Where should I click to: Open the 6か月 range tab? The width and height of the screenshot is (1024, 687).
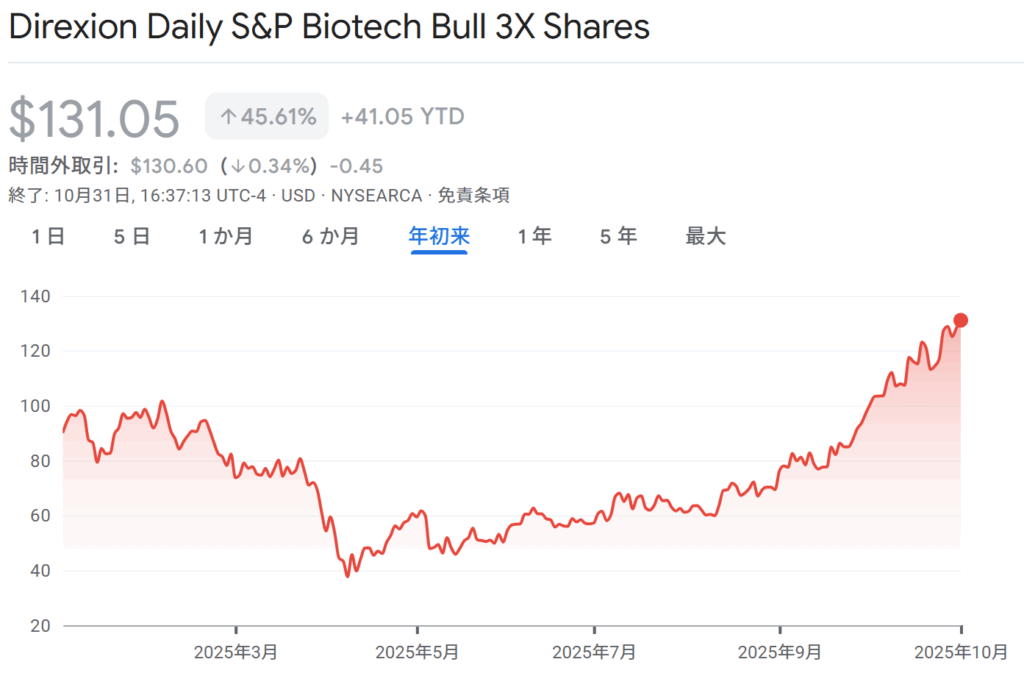(x=331, y=237)
